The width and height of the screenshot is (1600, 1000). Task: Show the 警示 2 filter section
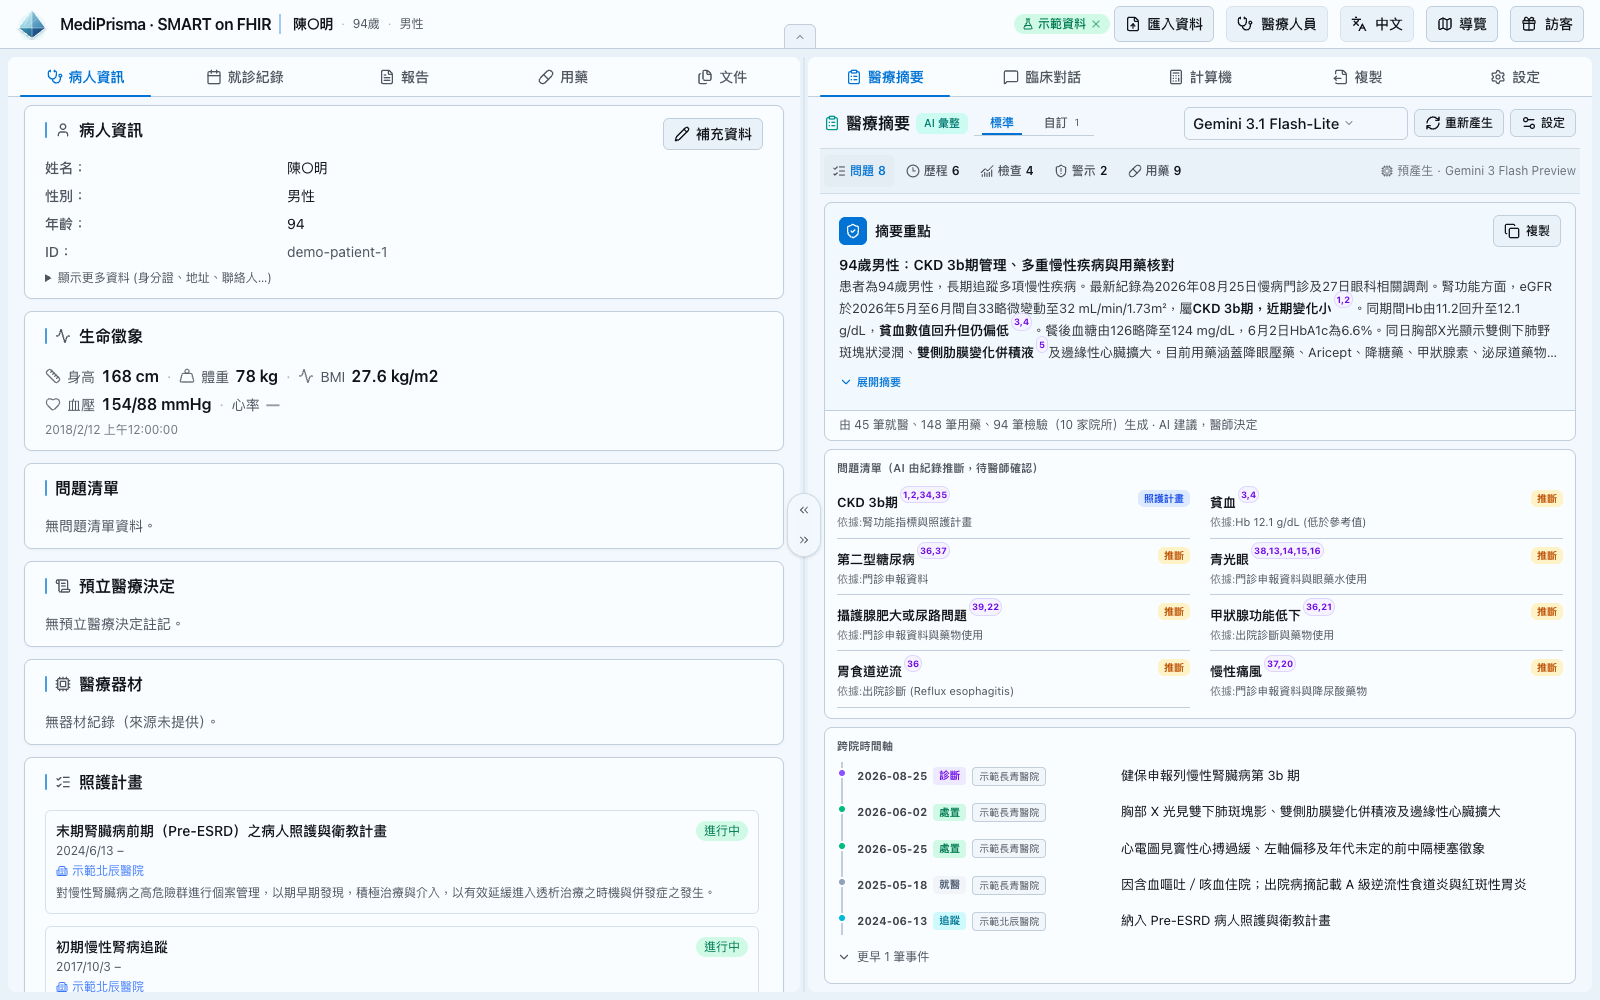click(x=1081, y=171)
